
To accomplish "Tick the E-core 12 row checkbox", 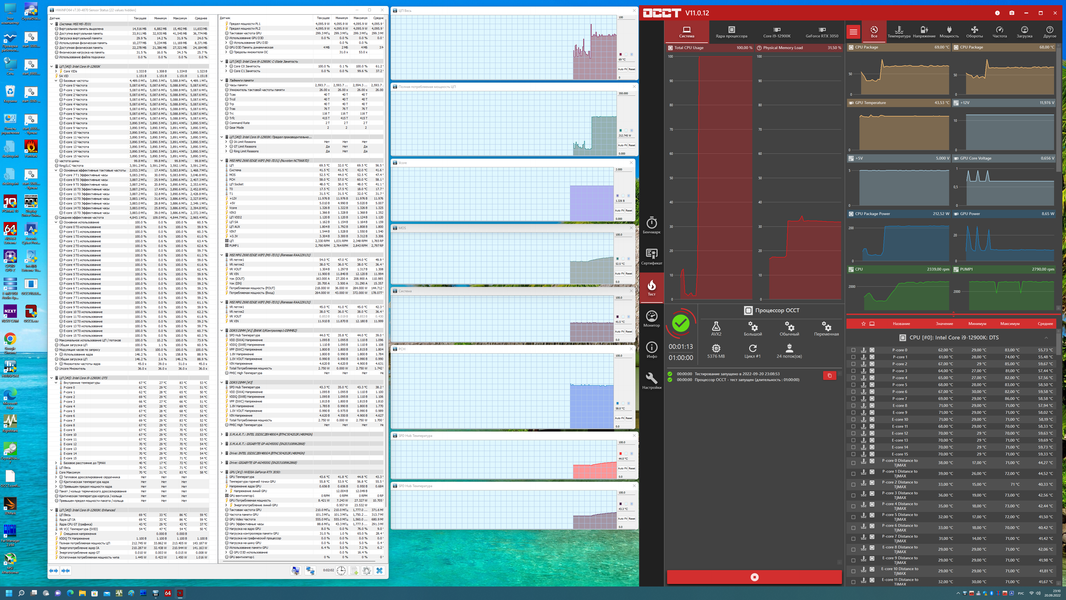I will (x=853, y=433).
